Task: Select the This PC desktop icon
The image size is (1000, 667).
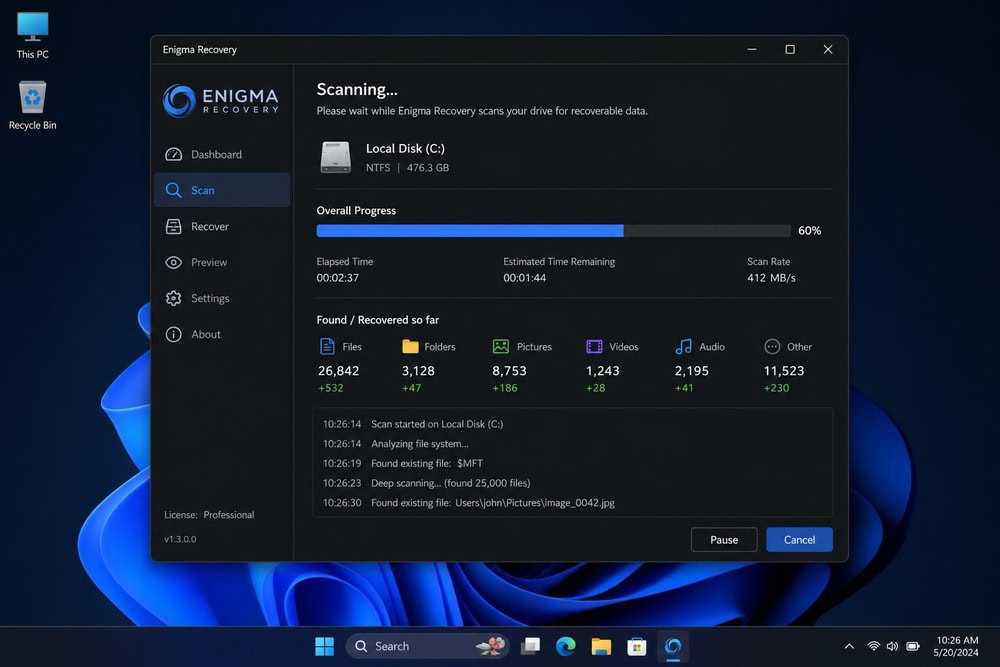Action: click(x=33, y=36)
